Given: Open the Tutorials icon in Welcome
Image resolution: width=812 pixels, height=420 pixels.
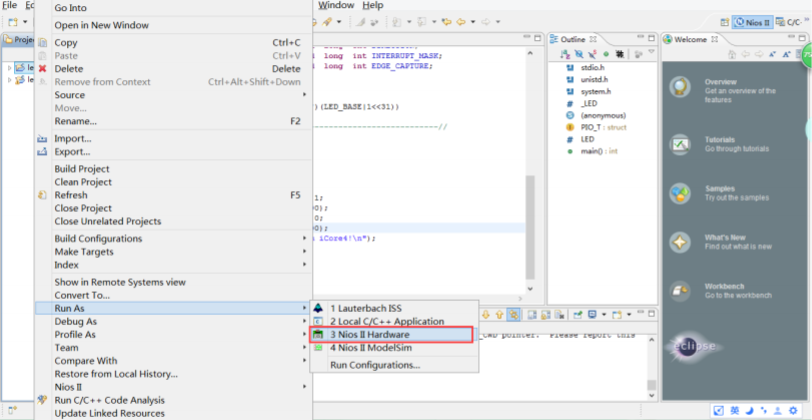Looking at the screenshot, I should [x=680, y=144].
